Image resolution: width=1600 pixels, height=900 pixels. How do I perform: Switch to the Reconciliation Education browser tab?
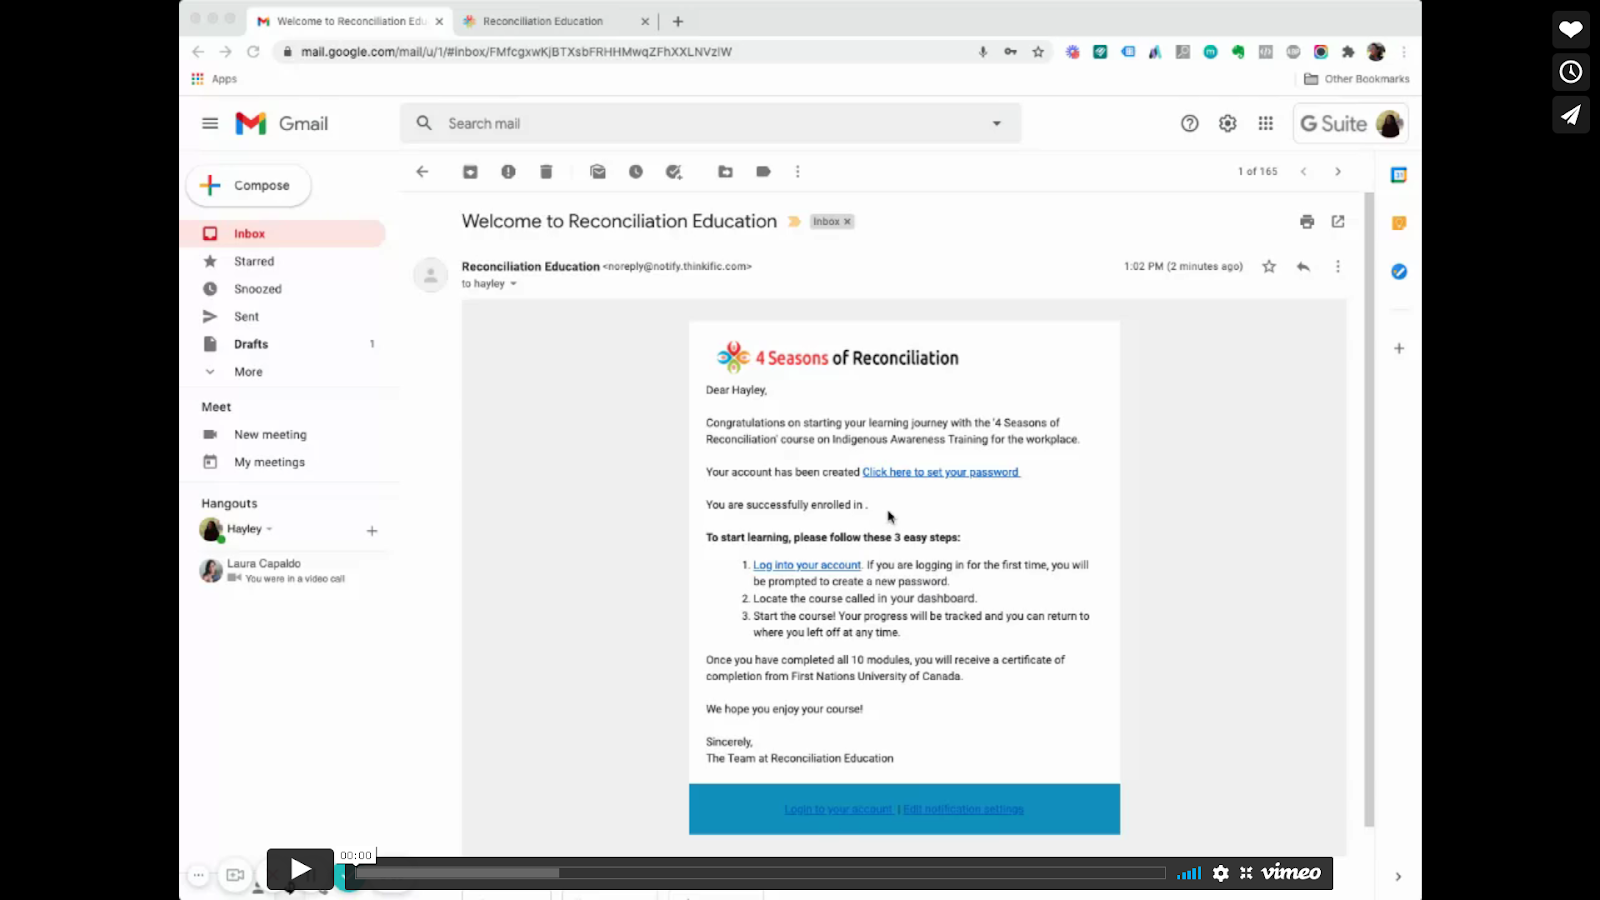click(x=555, y=21)
